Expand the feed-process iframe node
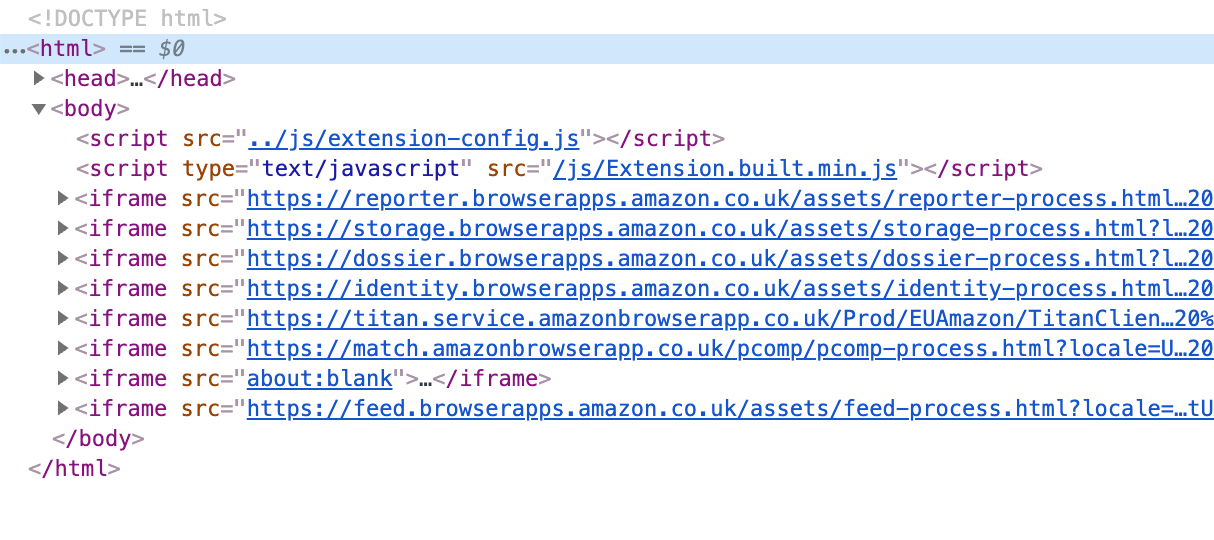This screenshot has width=1214, height=540. click(x=64, y=409)
